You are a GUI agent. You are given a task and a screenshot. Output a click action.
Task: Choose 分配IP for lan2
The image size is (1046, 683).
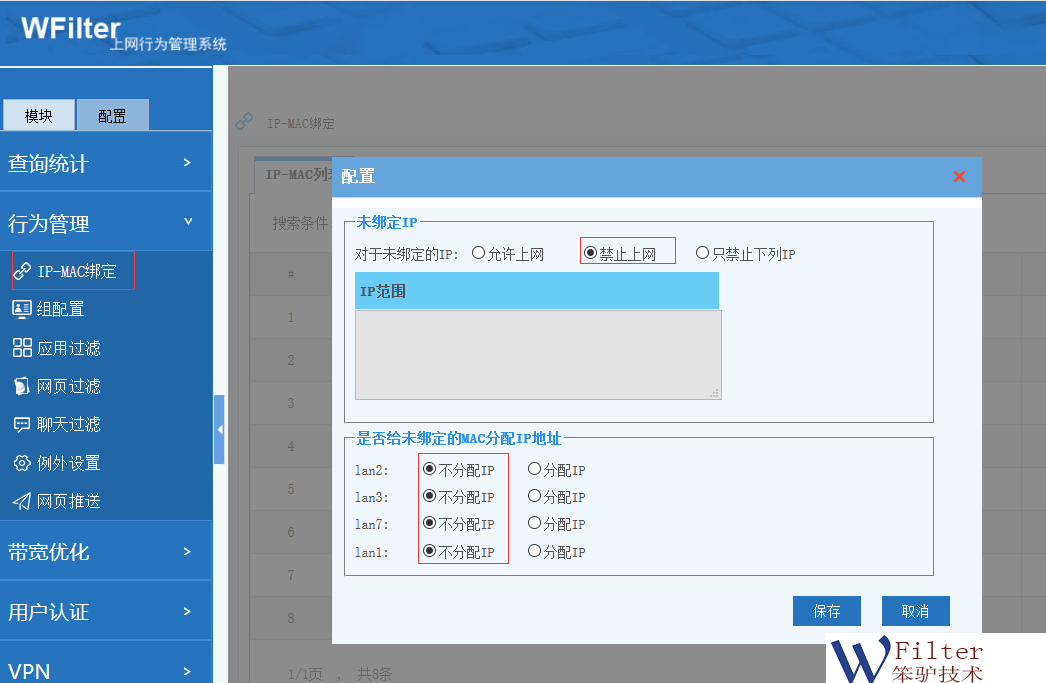[x=535, y=469]
